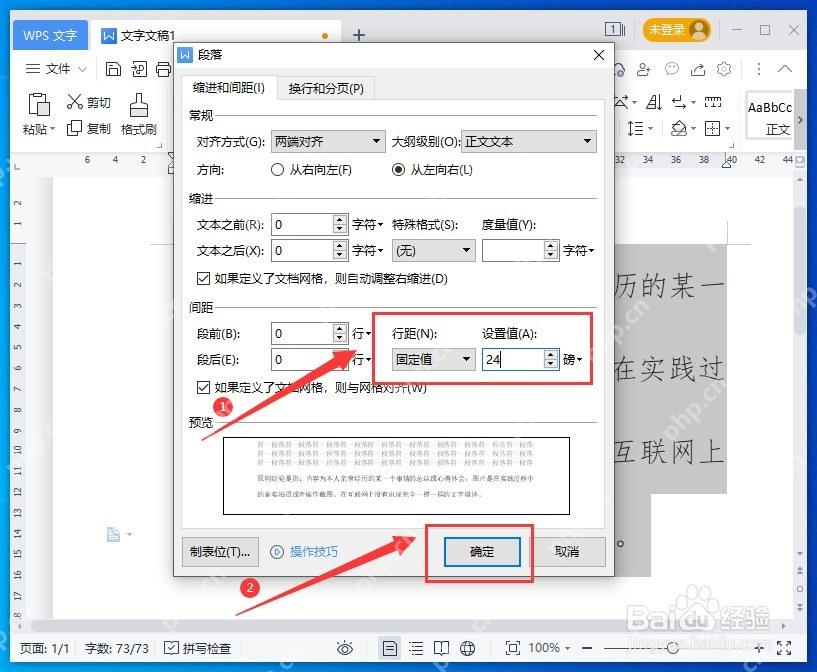The height and width of the screenshot is (672, 817).
Task: Open a new tab with plus button
Action: click(x=359, y=35)
